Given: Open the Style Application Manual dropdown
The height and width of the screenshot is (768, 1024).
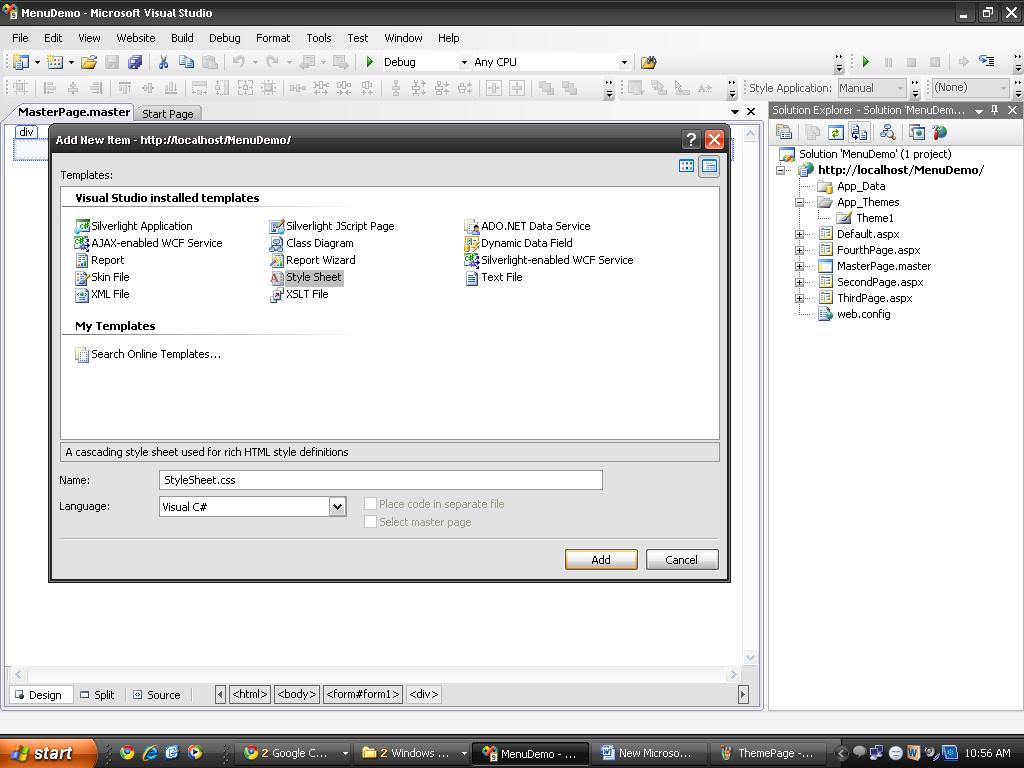Looking at the screenshot, I should pos(901,88).
